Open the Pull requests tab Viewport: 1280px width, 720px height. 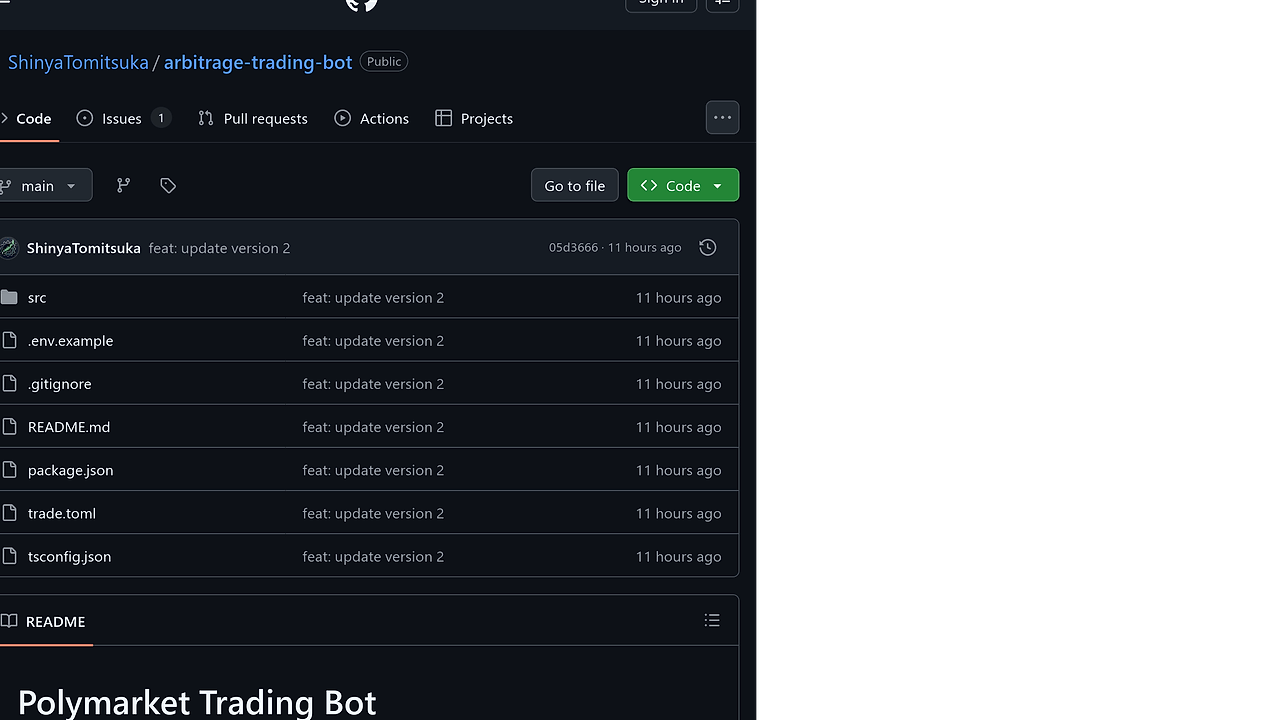tap(253, 118)
